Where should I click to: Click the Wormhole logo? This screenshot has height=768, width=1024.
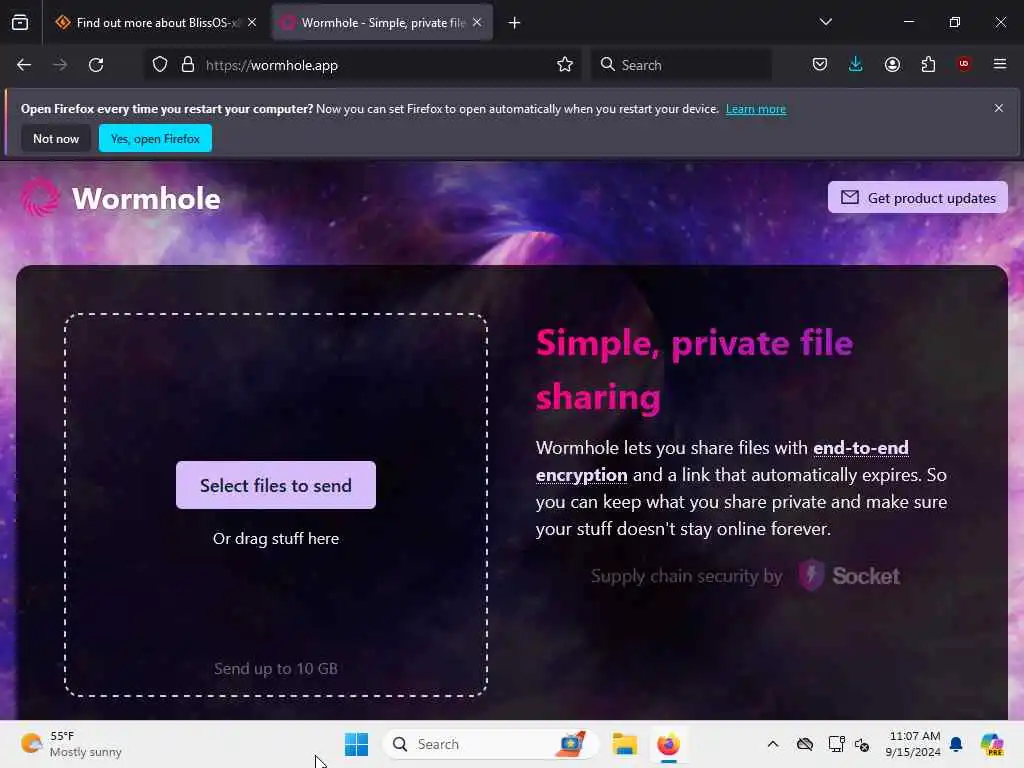click(120, 198)
